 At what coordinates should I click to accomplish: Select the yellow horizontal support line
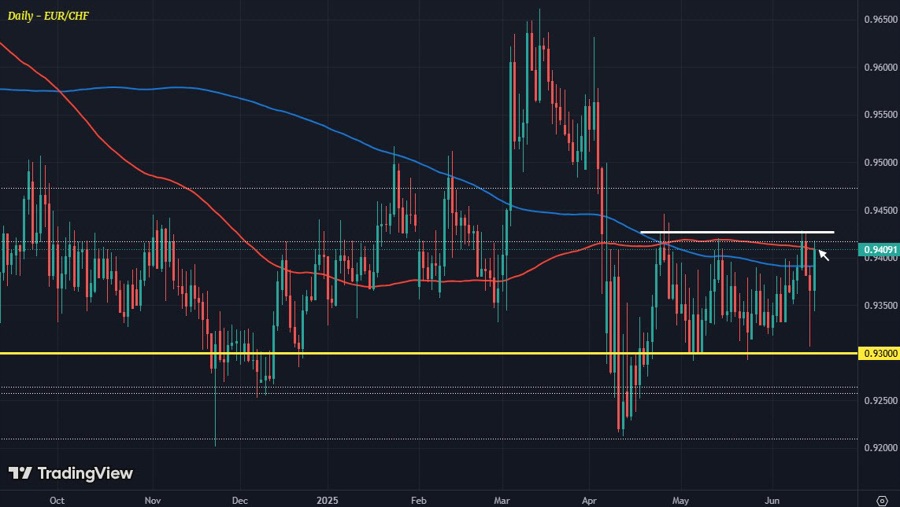[400, 353]
